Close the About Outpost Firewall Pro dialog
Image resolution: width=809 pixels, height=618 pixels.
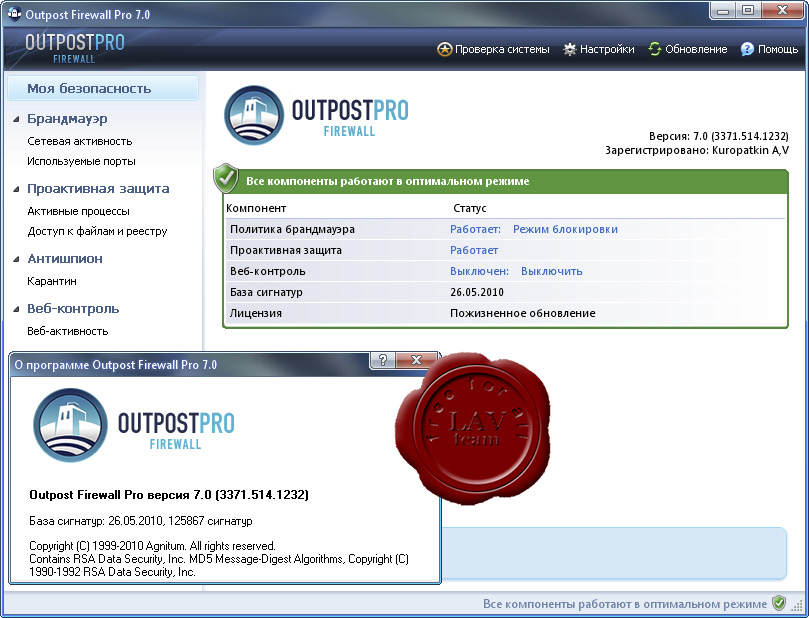416,360
